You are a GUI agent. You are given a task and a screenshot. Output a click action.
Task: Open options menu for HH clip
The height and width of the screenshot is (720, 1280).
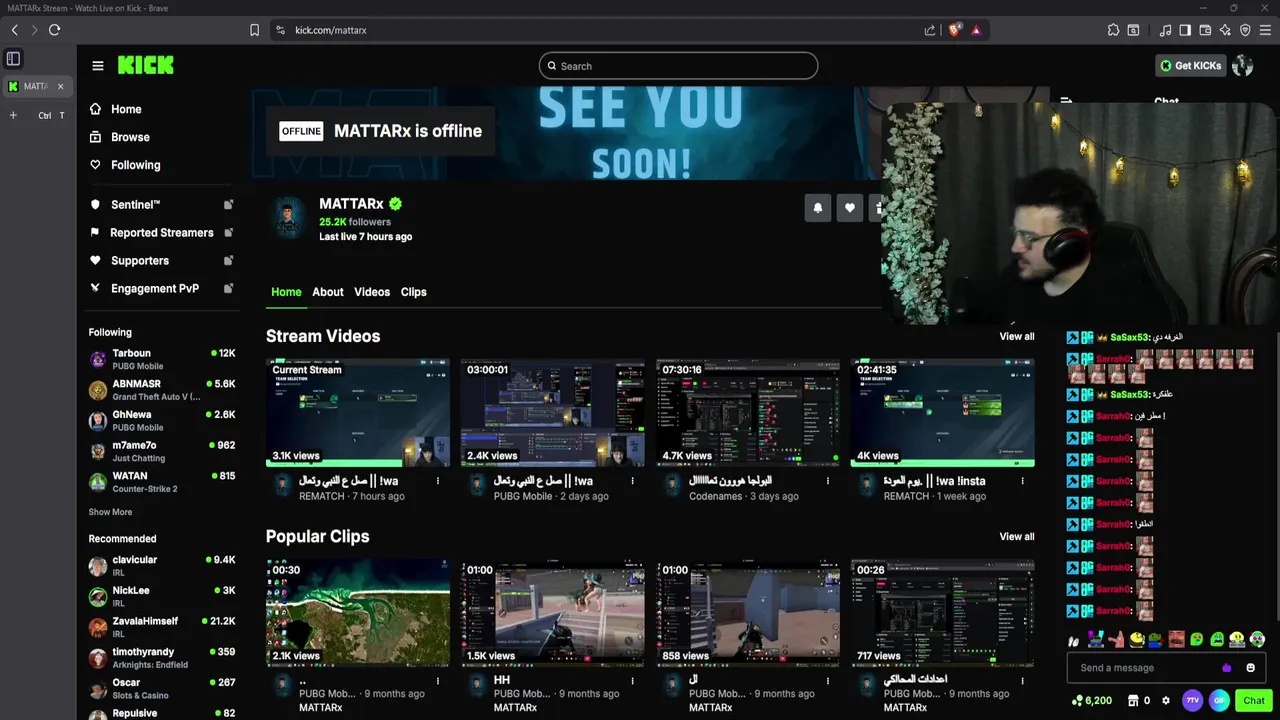[632, 681]
